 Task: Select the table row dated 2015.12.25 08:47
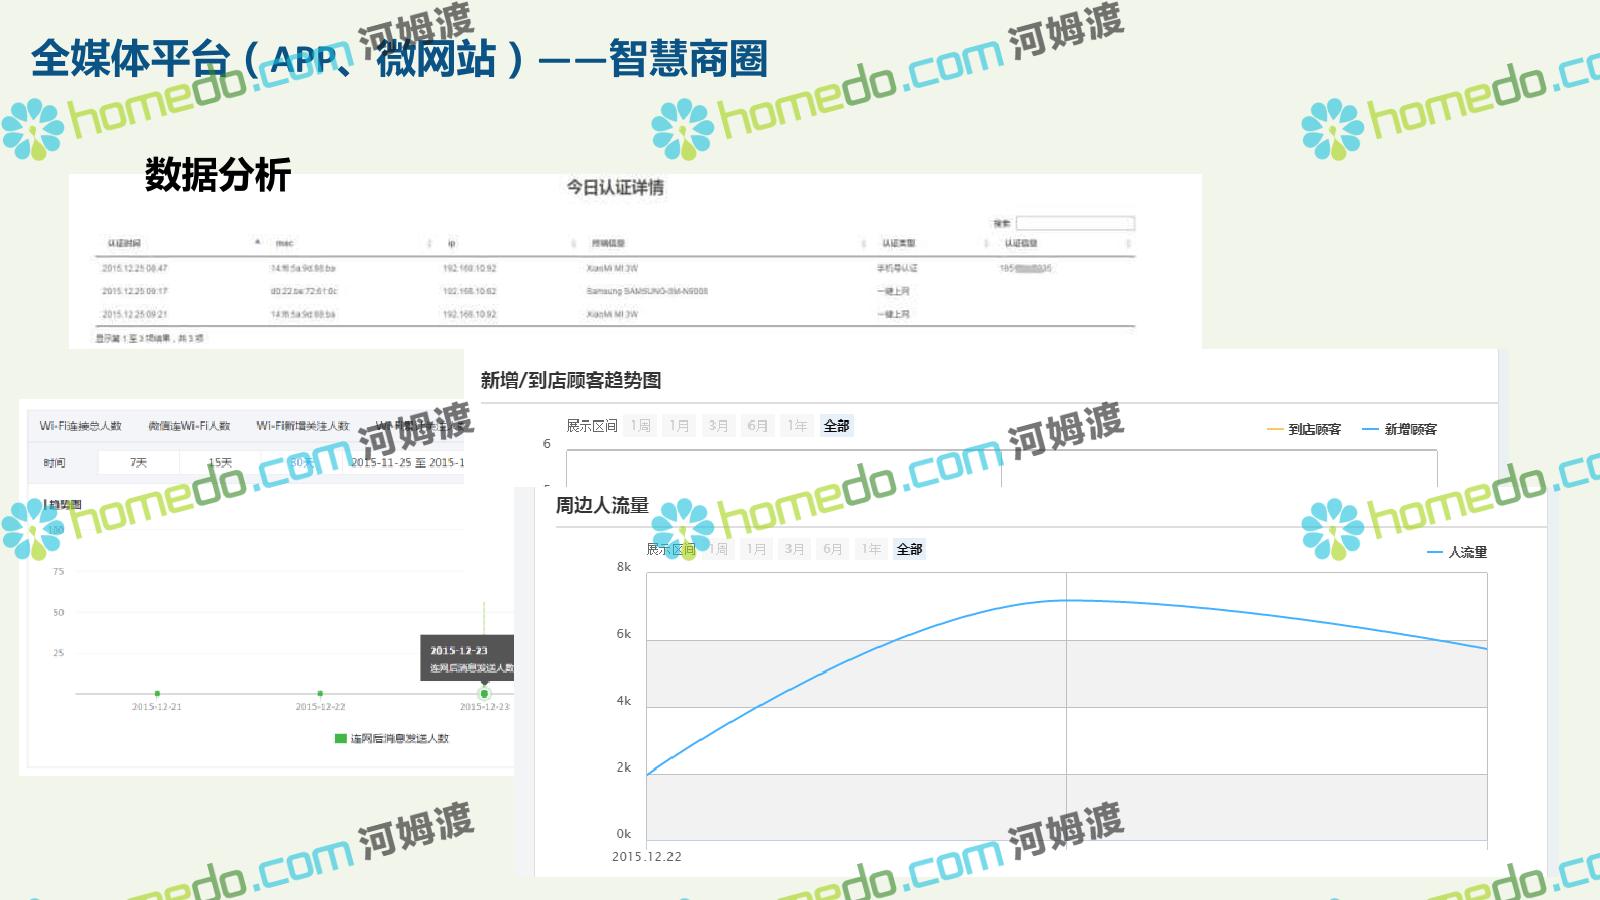pos(615,268)
